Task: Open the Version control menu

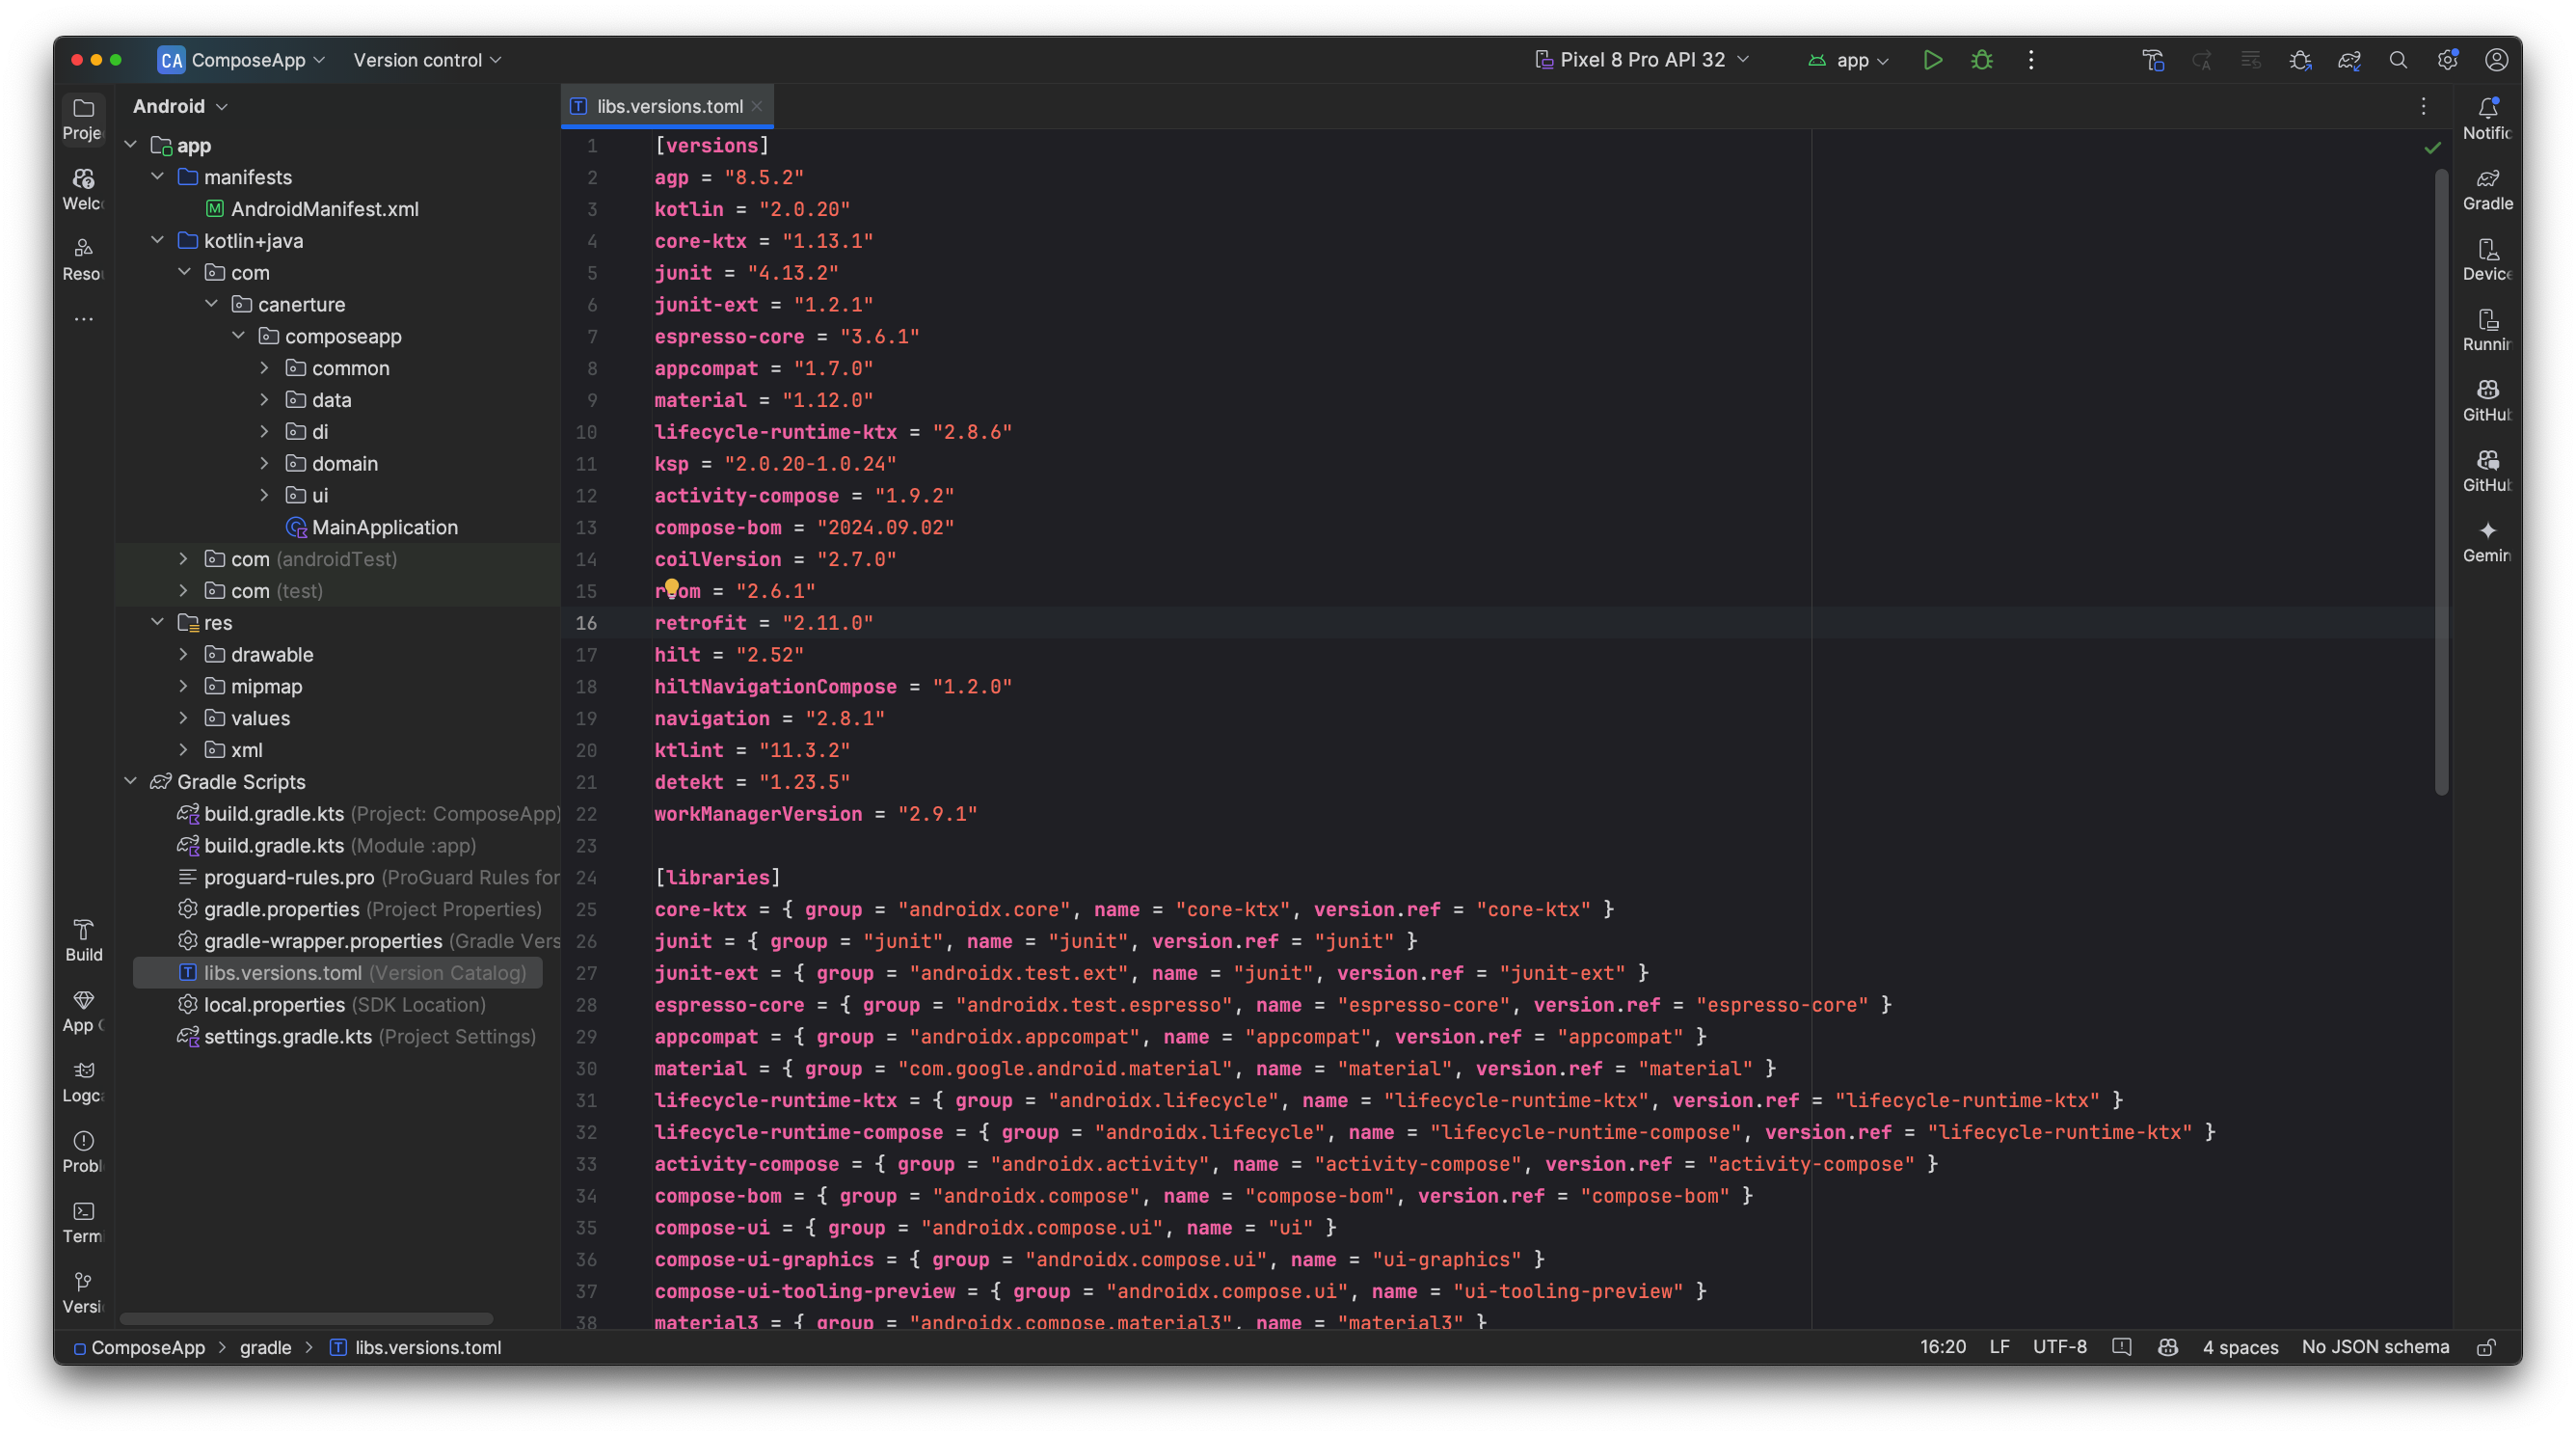Action: click(427, 60)
